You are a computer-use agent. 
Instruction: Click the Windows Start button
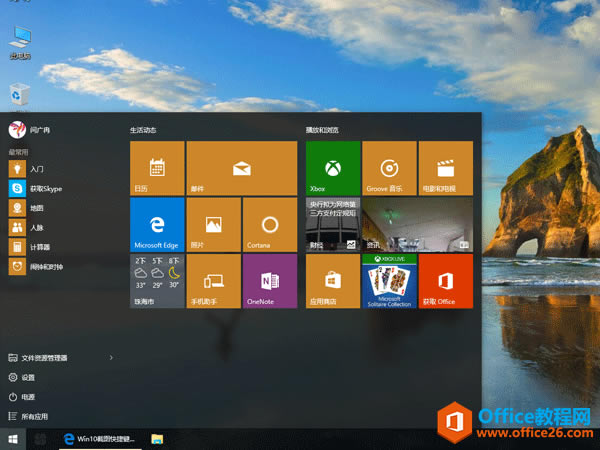pos(13,439)
